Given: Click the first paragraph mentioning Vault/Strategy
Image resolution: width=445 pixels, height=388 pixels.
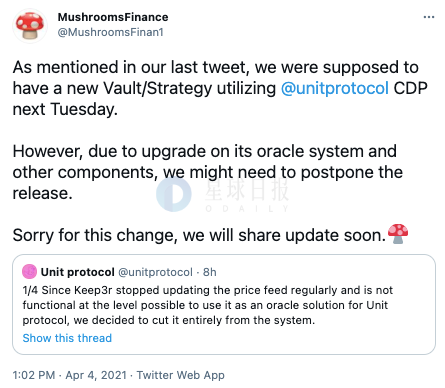Looking at the screenshot, I should [220, 88].
